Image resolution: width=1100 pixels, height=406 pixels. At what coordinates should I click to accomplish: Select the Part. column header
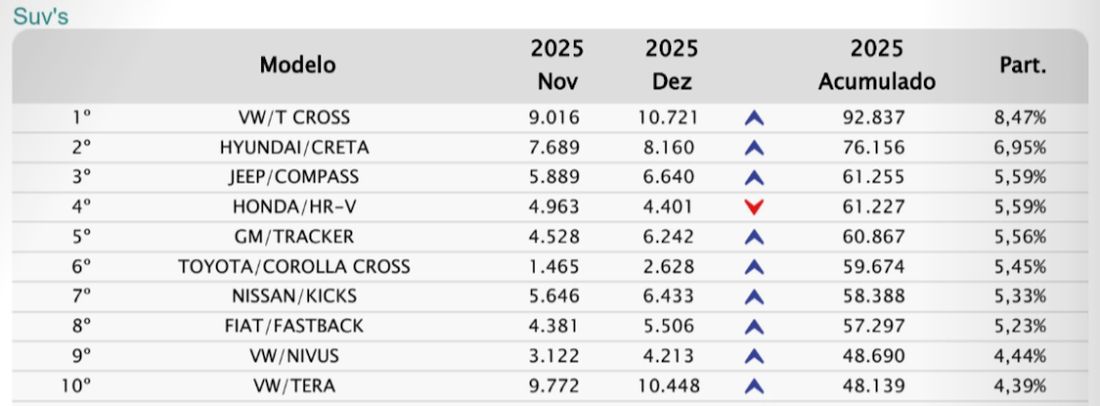pos(1023,66)
